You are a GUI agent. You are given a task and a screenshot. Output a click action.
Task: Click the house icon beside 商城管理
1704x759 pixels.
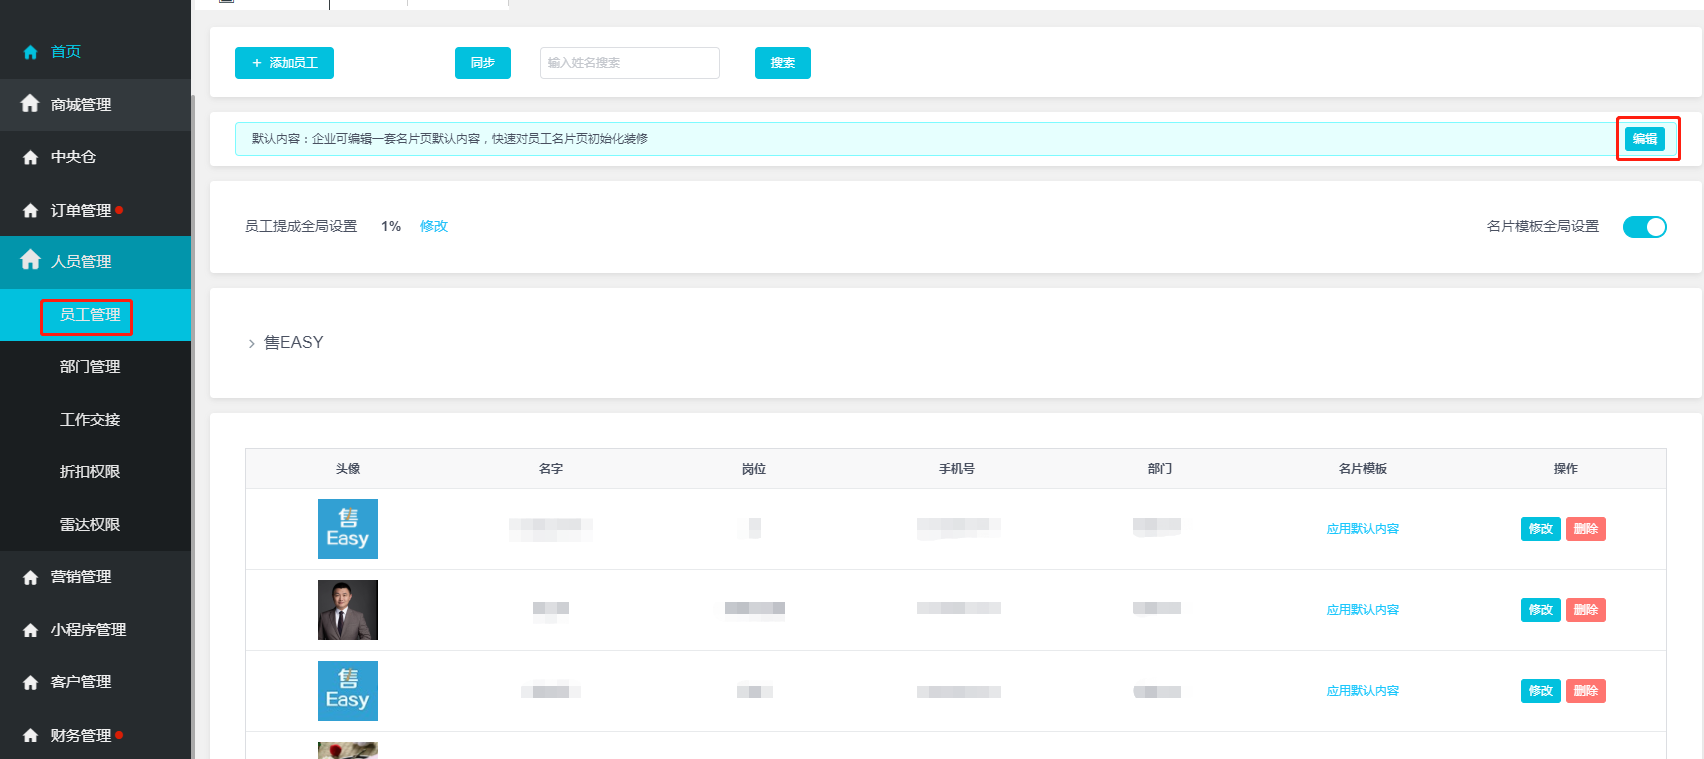(x=30, y=104)
